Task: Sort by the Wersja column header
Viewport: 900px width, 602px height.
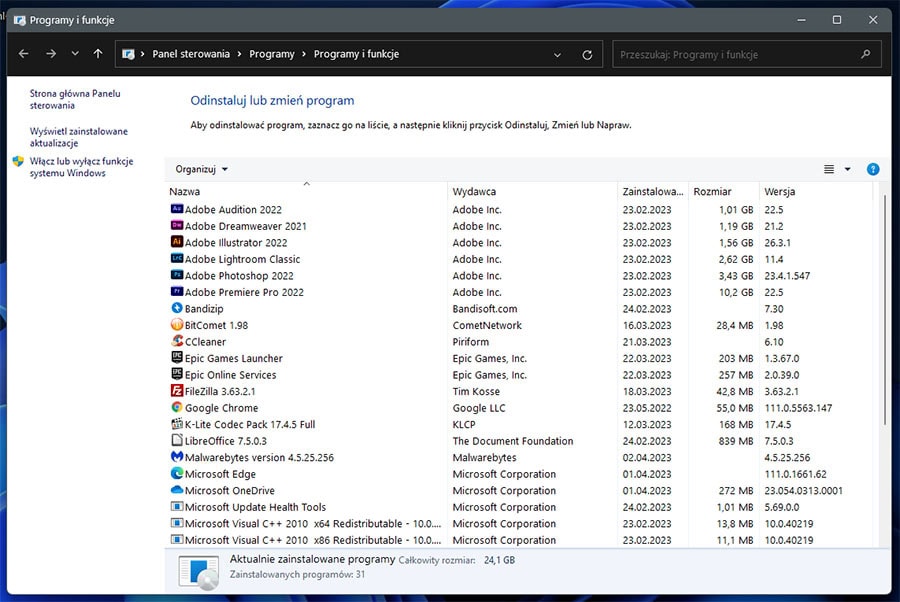Action: [x=815, y=192]
